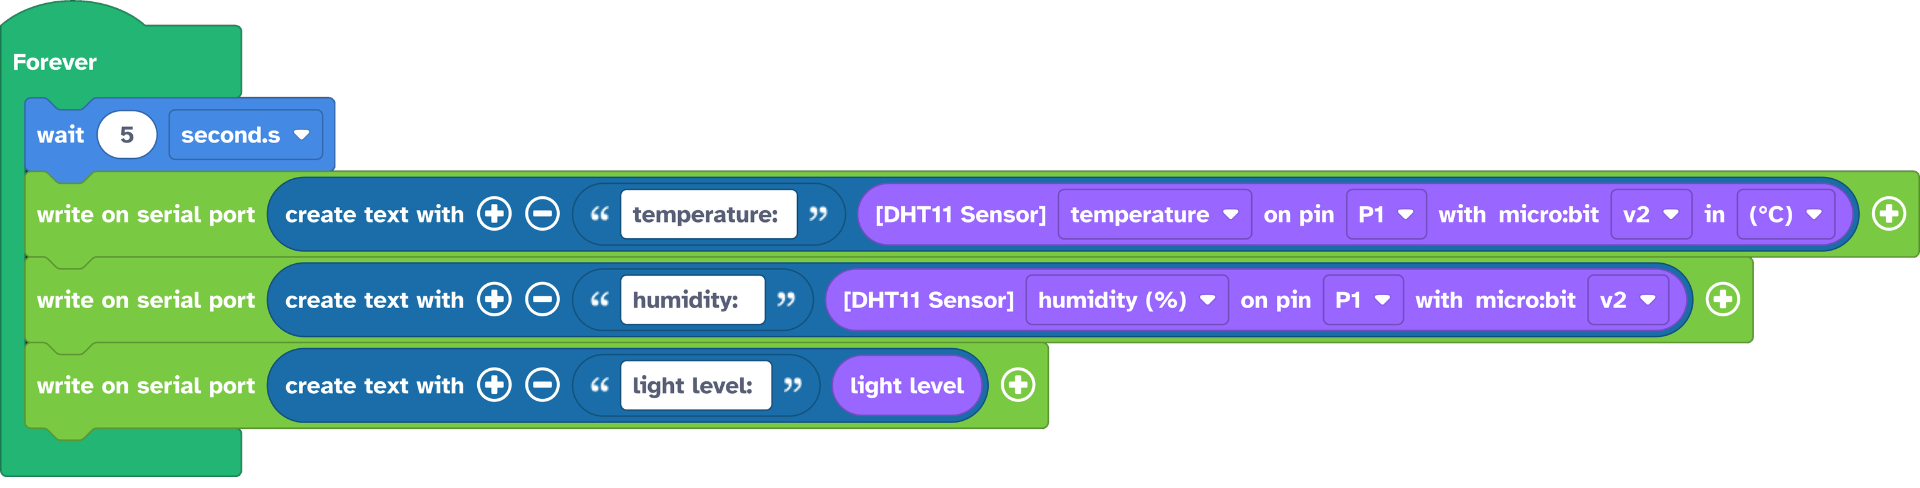This screenshot has width=1920, height=488.
Task: Select the purple light level block
Action: [x=906, y=385]
